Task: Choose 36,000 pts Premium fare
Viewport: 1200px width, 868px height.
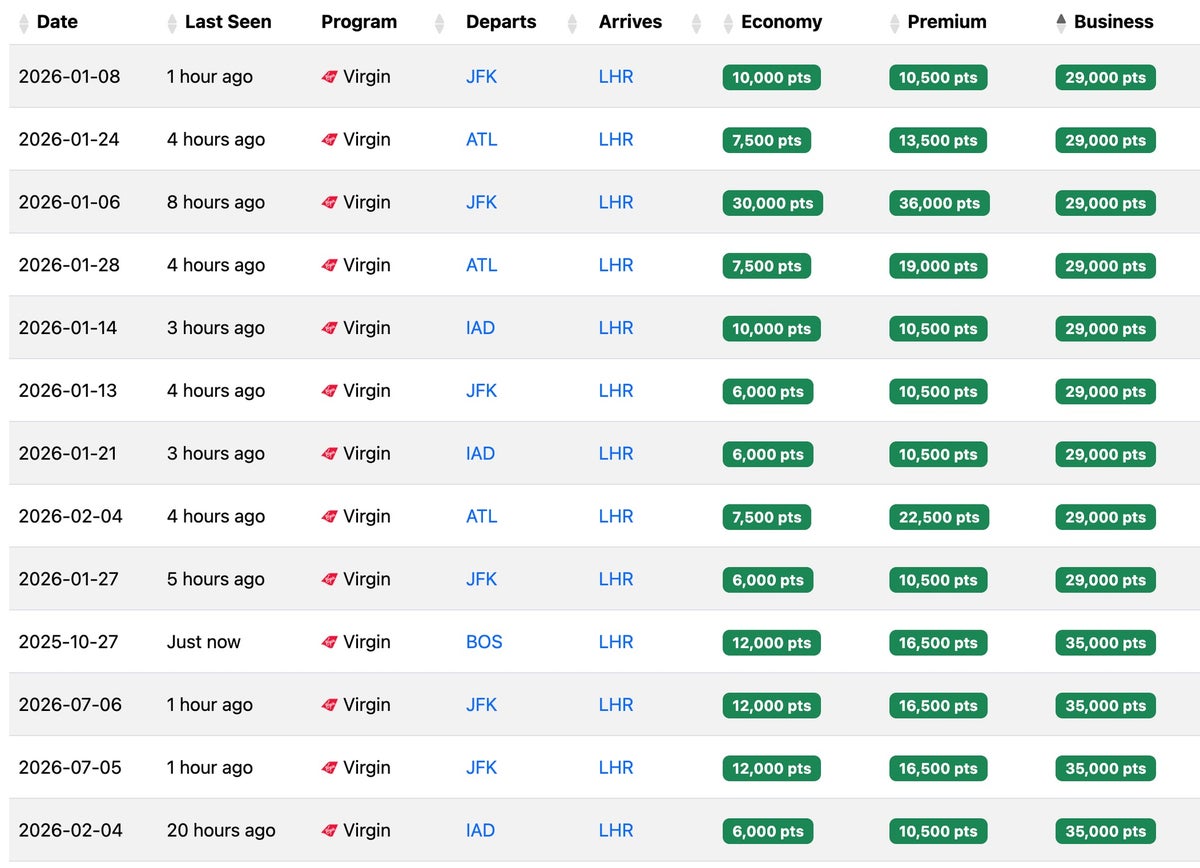Action: [x=939, y=203]
